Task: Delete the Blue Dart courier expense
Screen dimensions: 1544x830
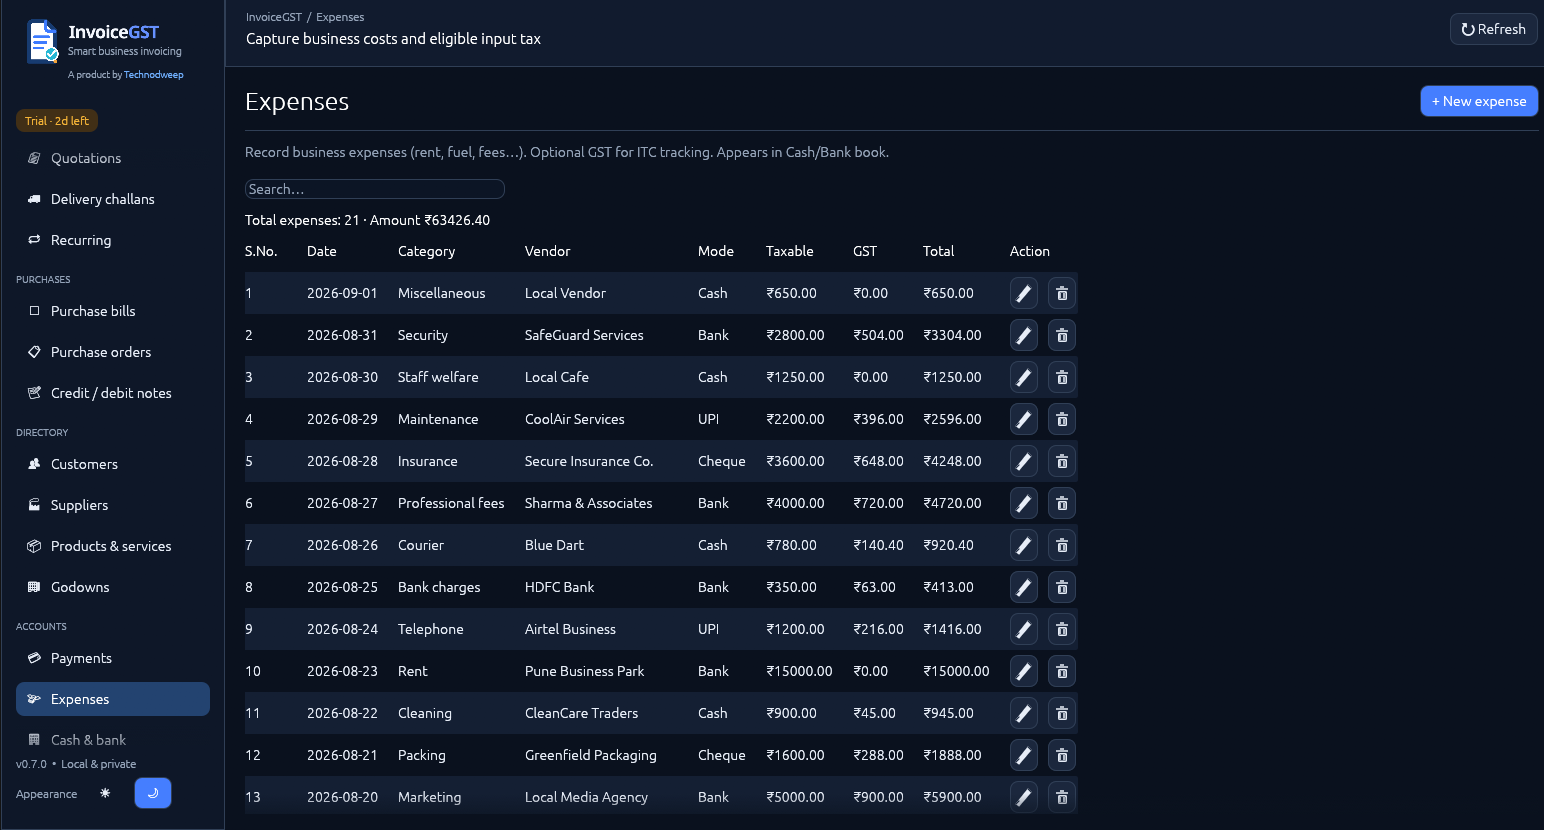Action: point(1062,545)
